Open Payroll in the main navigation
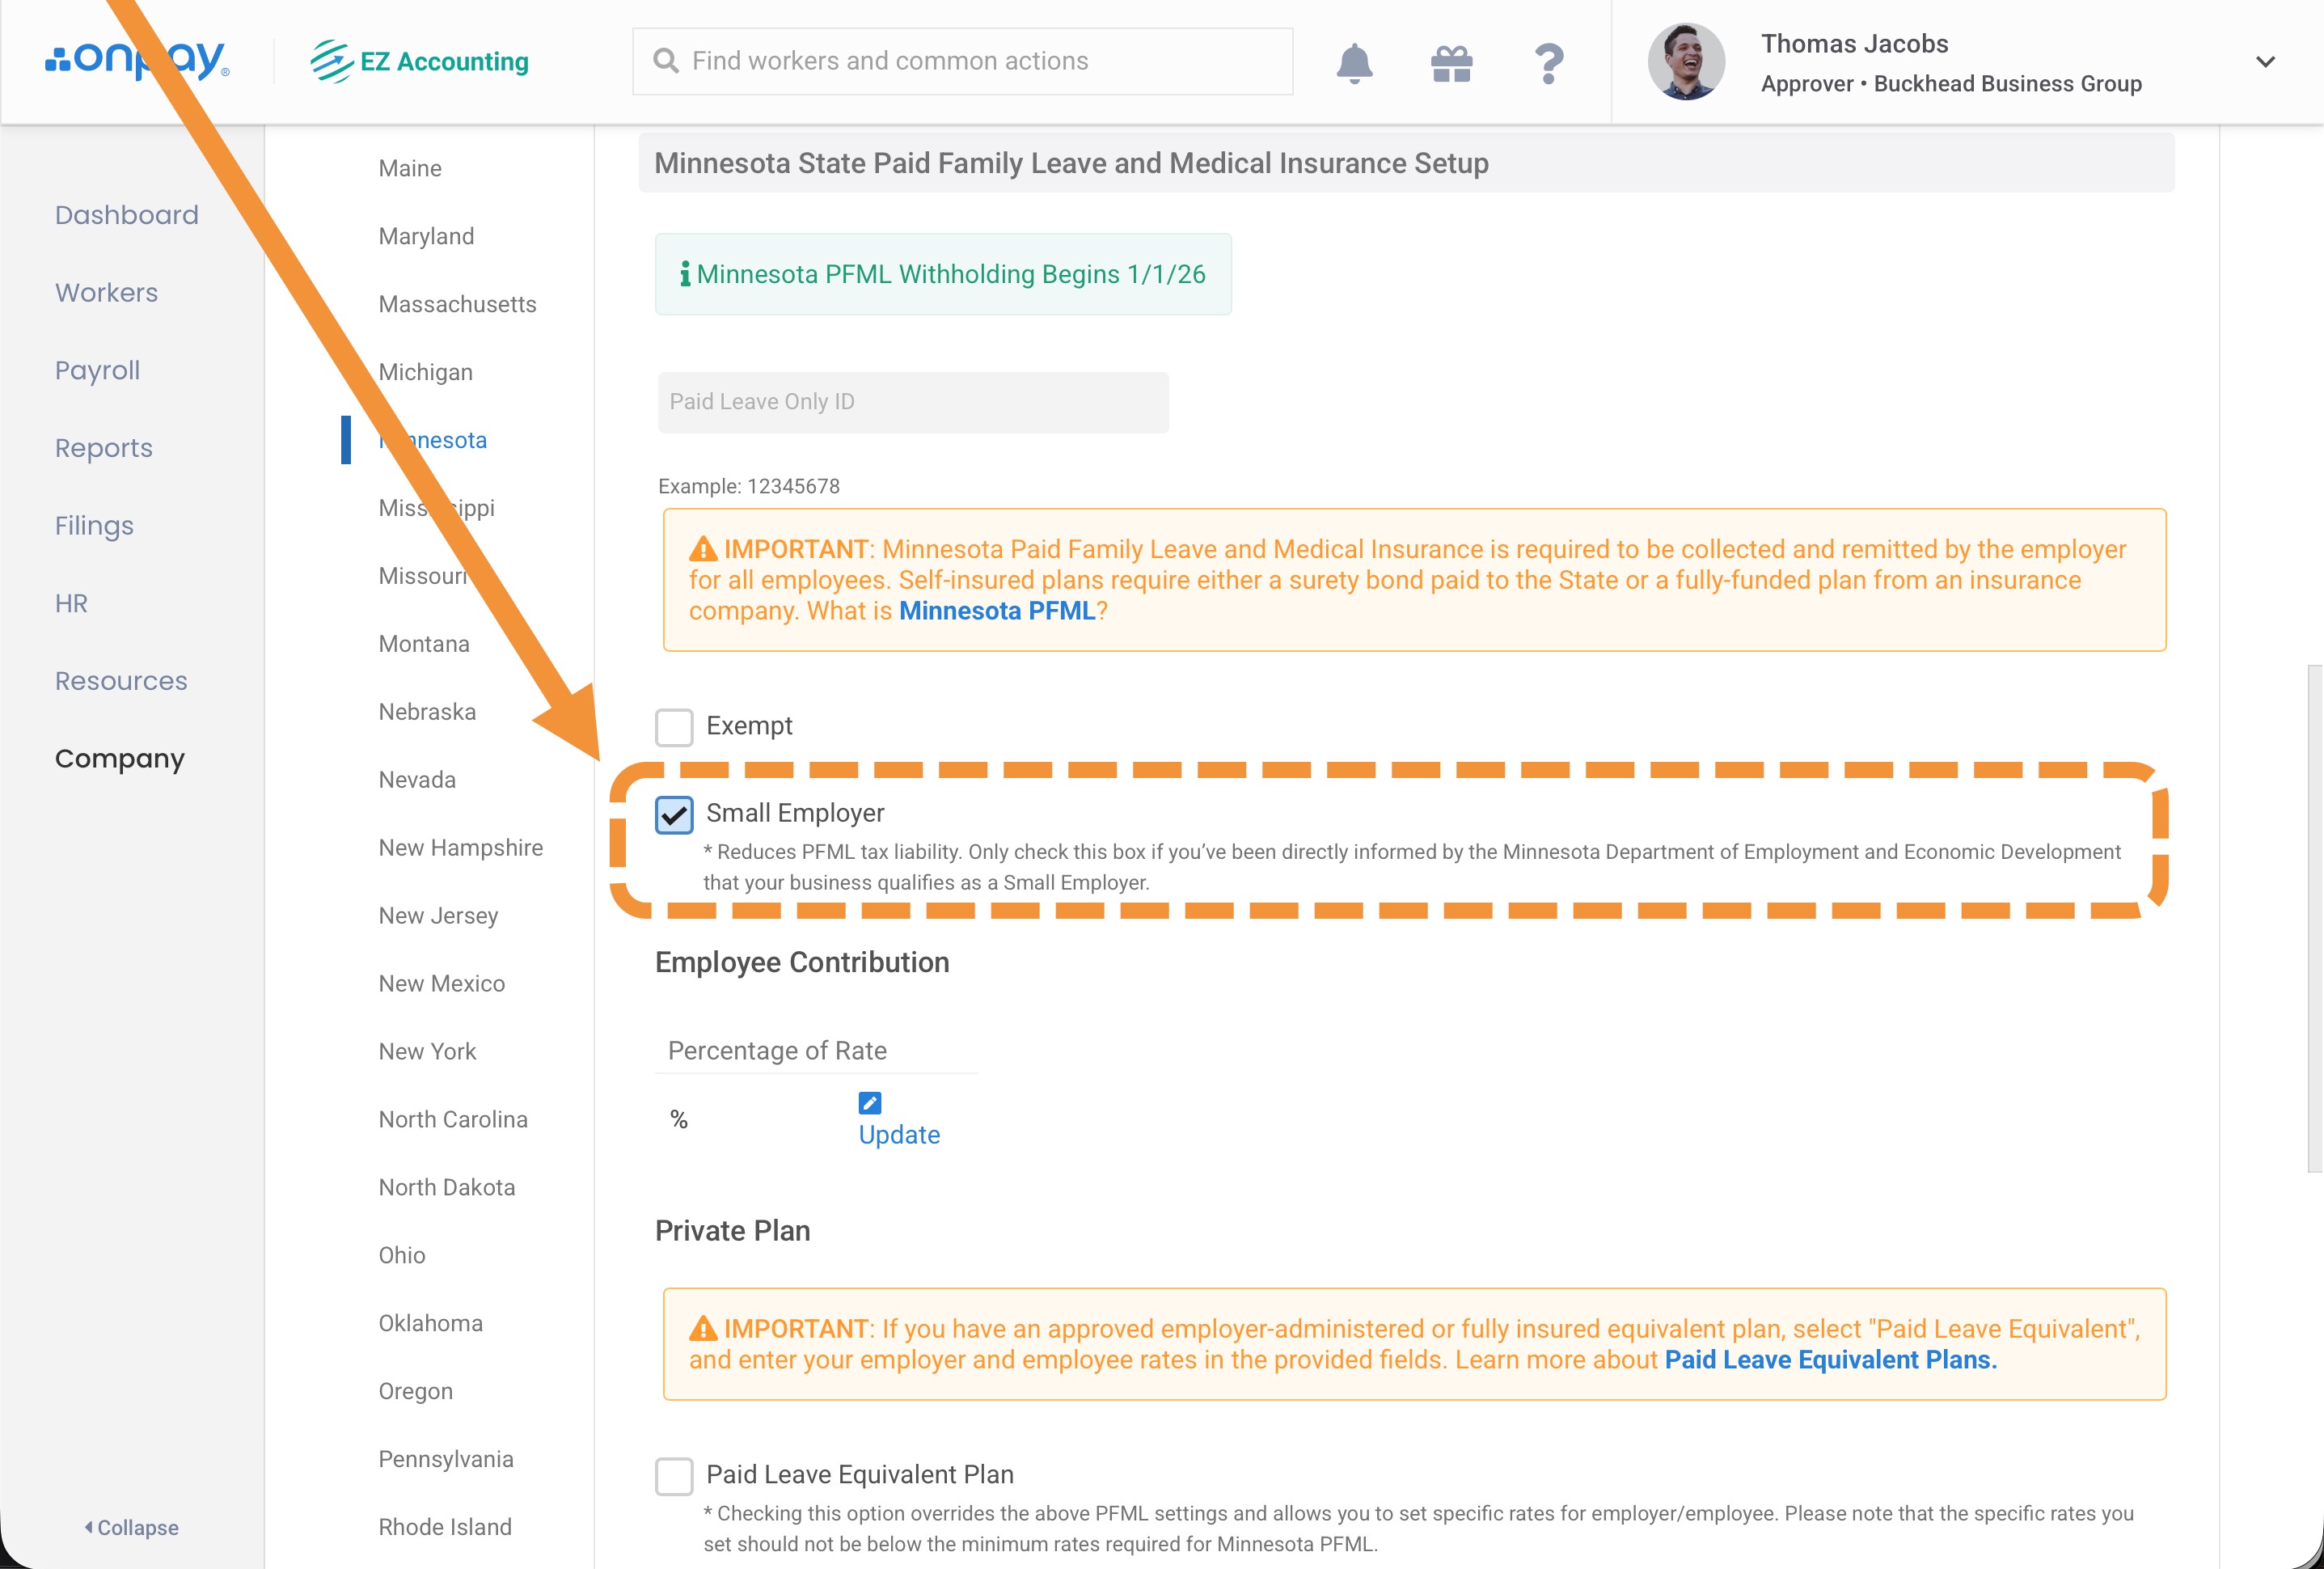This screenshot has width=2324, height=1569. pos(97,370)
